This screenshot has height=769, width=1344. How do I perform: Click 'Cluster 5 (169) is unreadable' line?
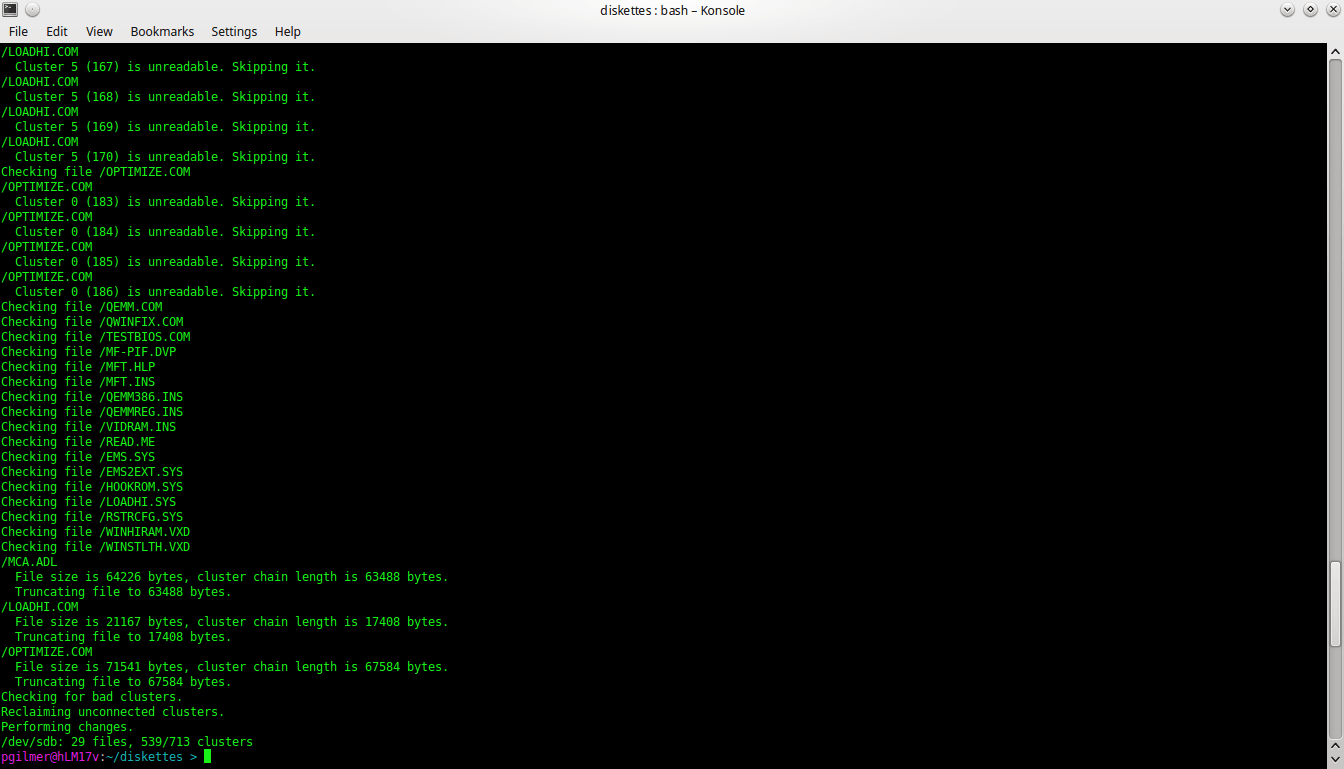[x=165, y=127]
